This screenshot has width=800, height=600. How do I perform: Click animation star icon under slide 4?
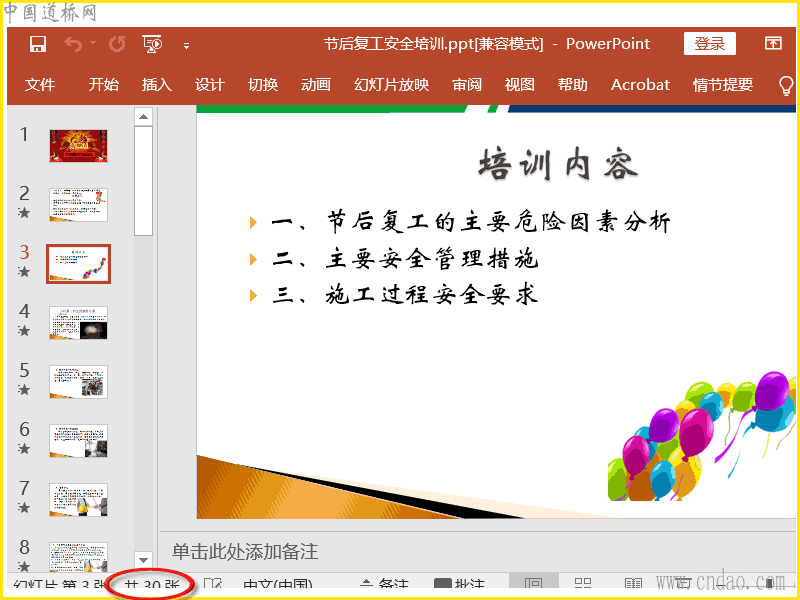pos(24,331)
